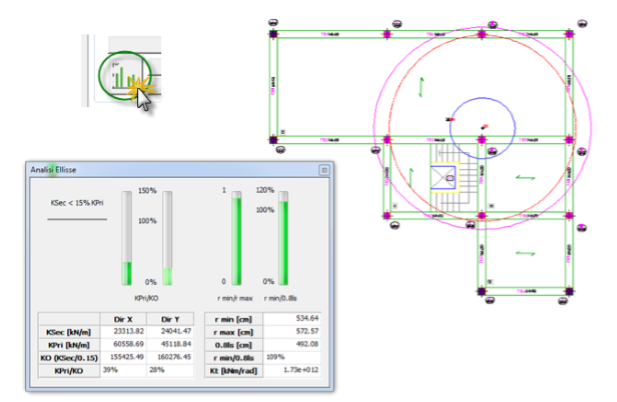Select the 28% KPri/KO cell
The height and width of the screenshot is (402, 617).
pos(170,370)
